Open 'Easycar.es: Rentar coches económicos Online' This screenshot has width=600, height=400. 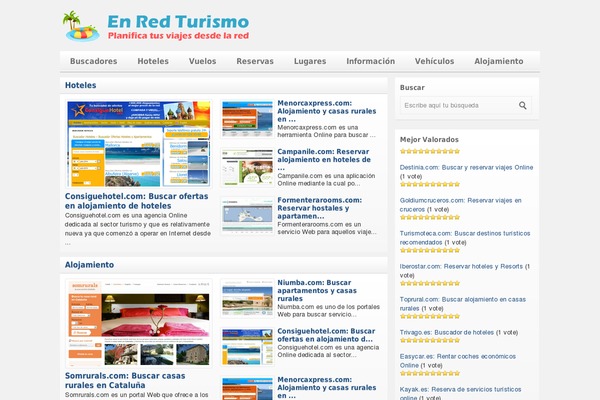click(x=458, y=361)
